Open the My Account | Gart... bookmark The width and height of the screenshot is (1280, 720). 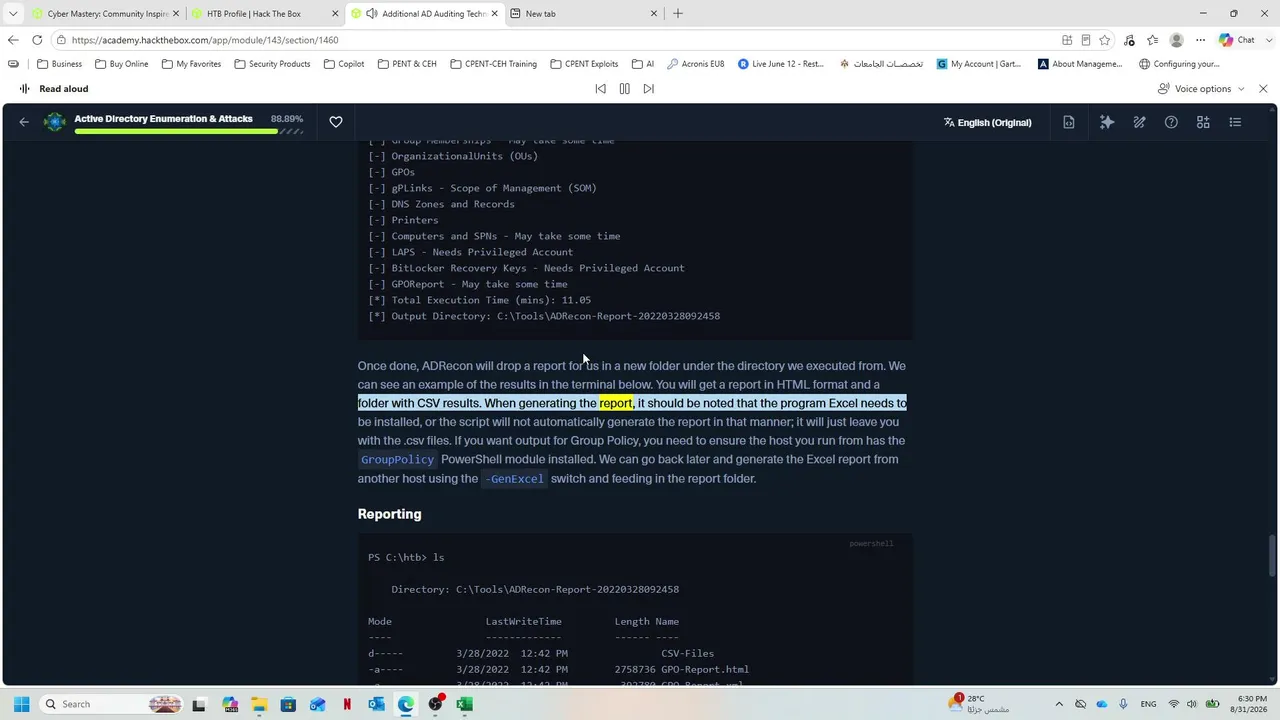[979, 64]
